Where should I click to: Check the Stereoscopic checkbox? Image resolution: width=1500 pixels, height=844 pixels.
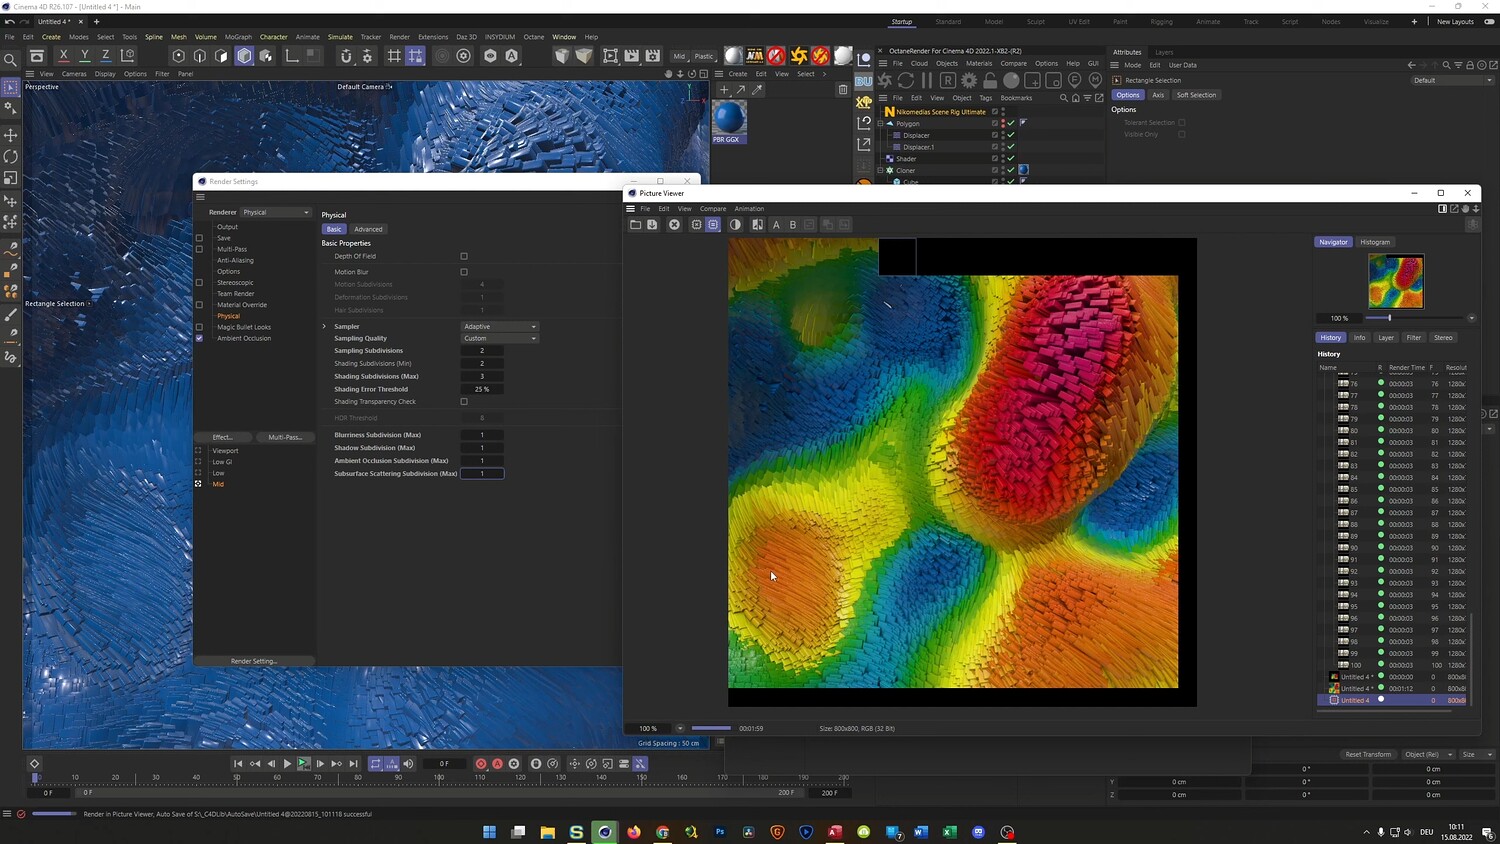click(x=199, y=283)
